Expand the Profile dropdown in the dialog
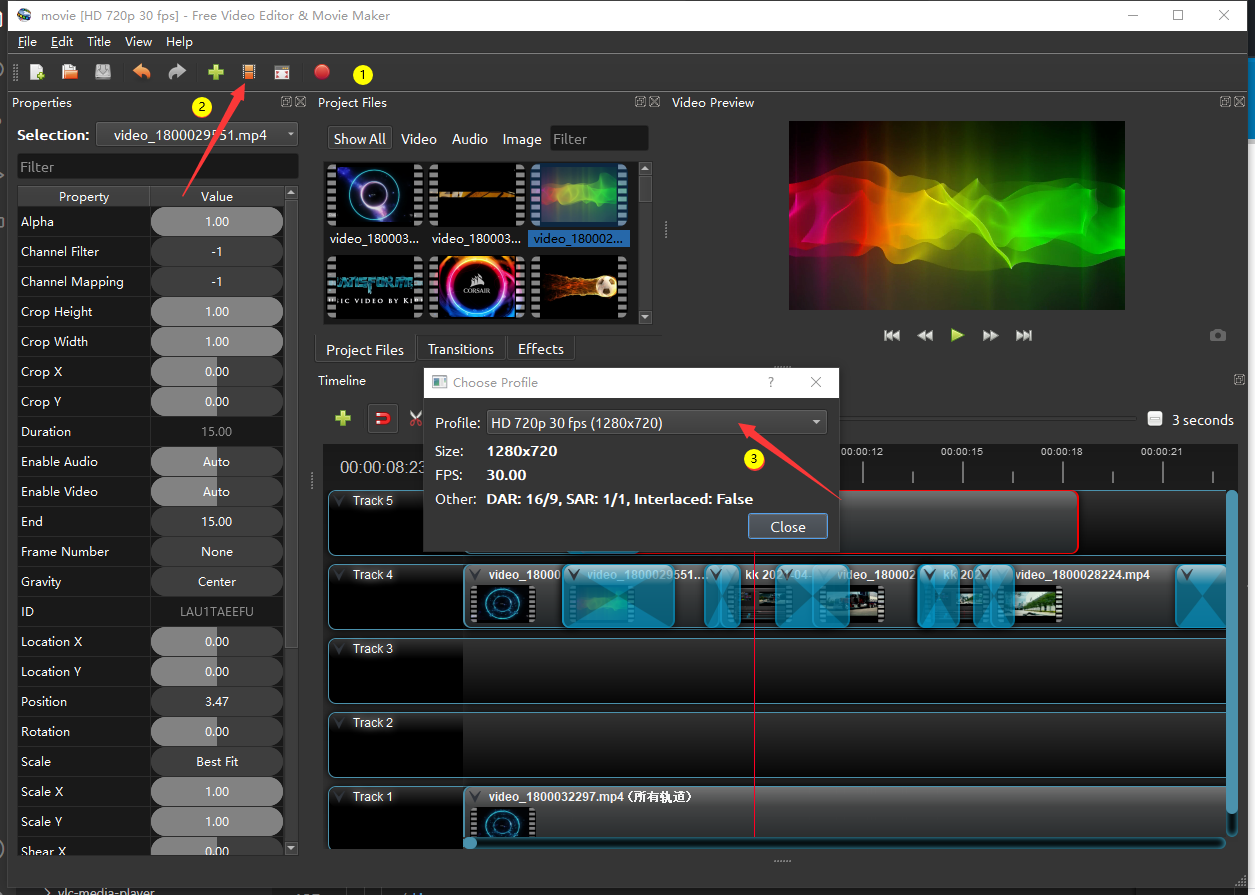The width and height of the screenshot is (1255, 895). pyautogui.click(x=817, y=423)
